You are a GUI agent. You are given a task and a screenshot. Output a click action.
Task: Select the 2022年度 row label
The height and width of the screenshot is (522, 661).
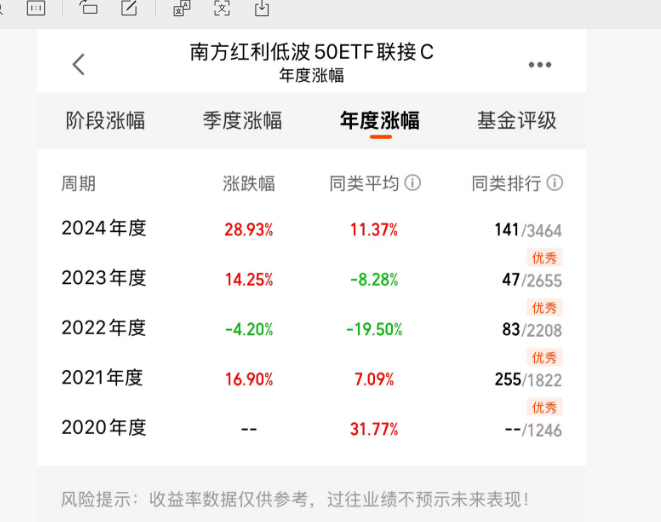104,328
